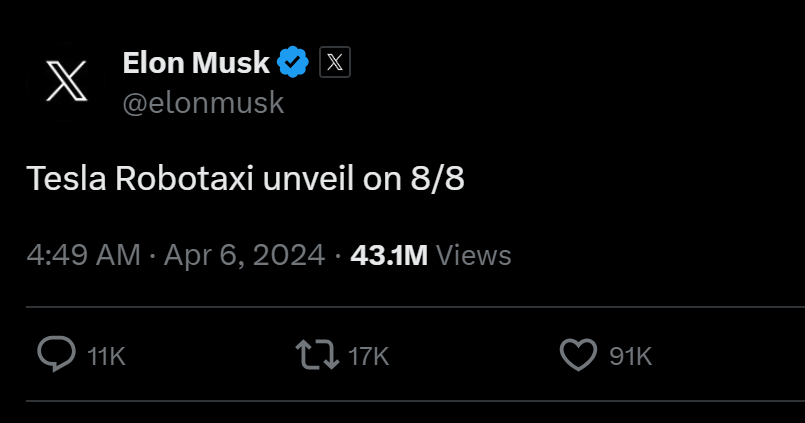
Task: Click the word Tesla in the tweet
Action: point(67,179)
